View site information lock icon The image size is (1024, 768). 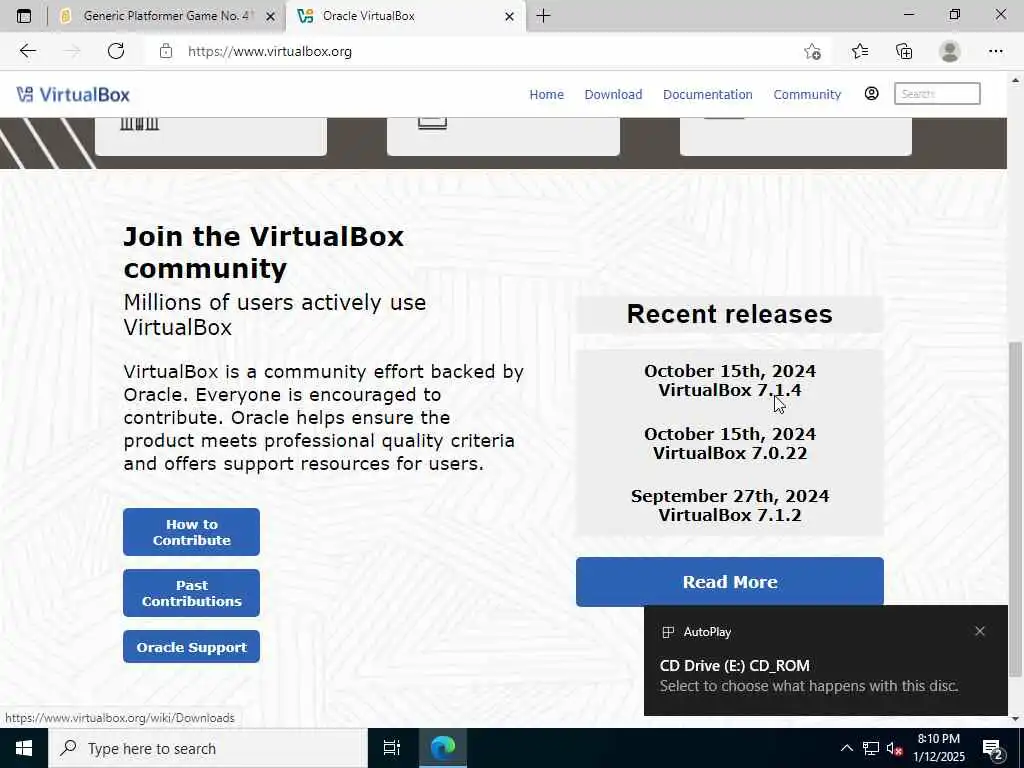tap(166, 51)
